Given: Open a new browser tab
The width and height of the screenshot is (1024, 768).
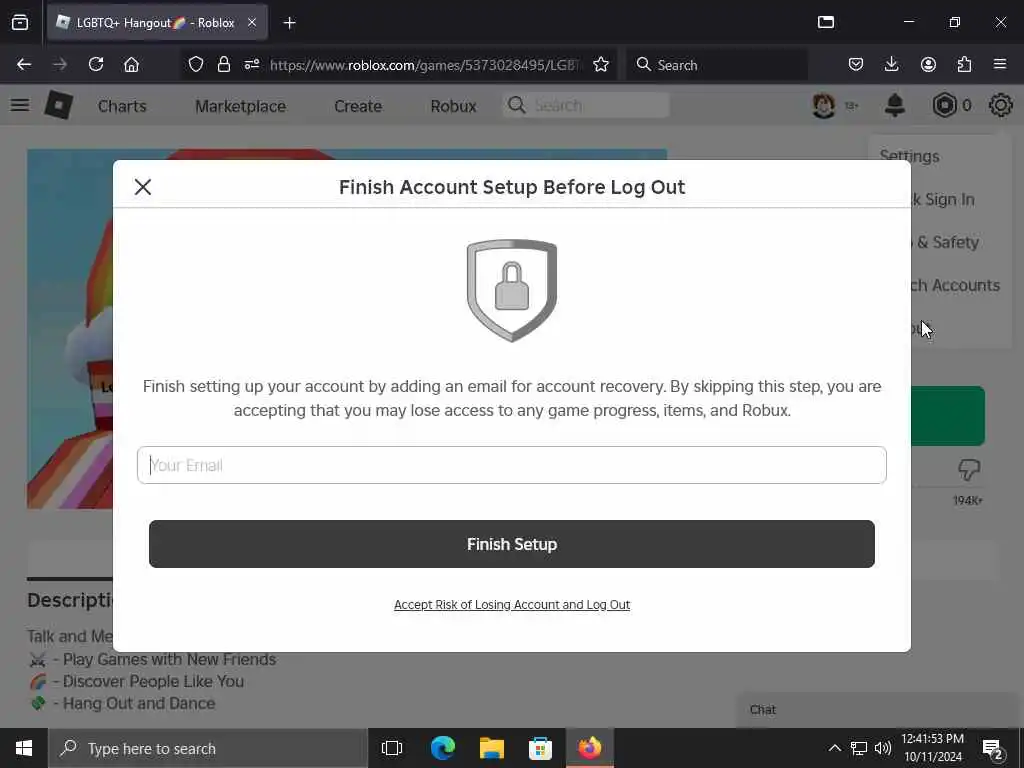Looking at the screenshot, I should 289,23.
